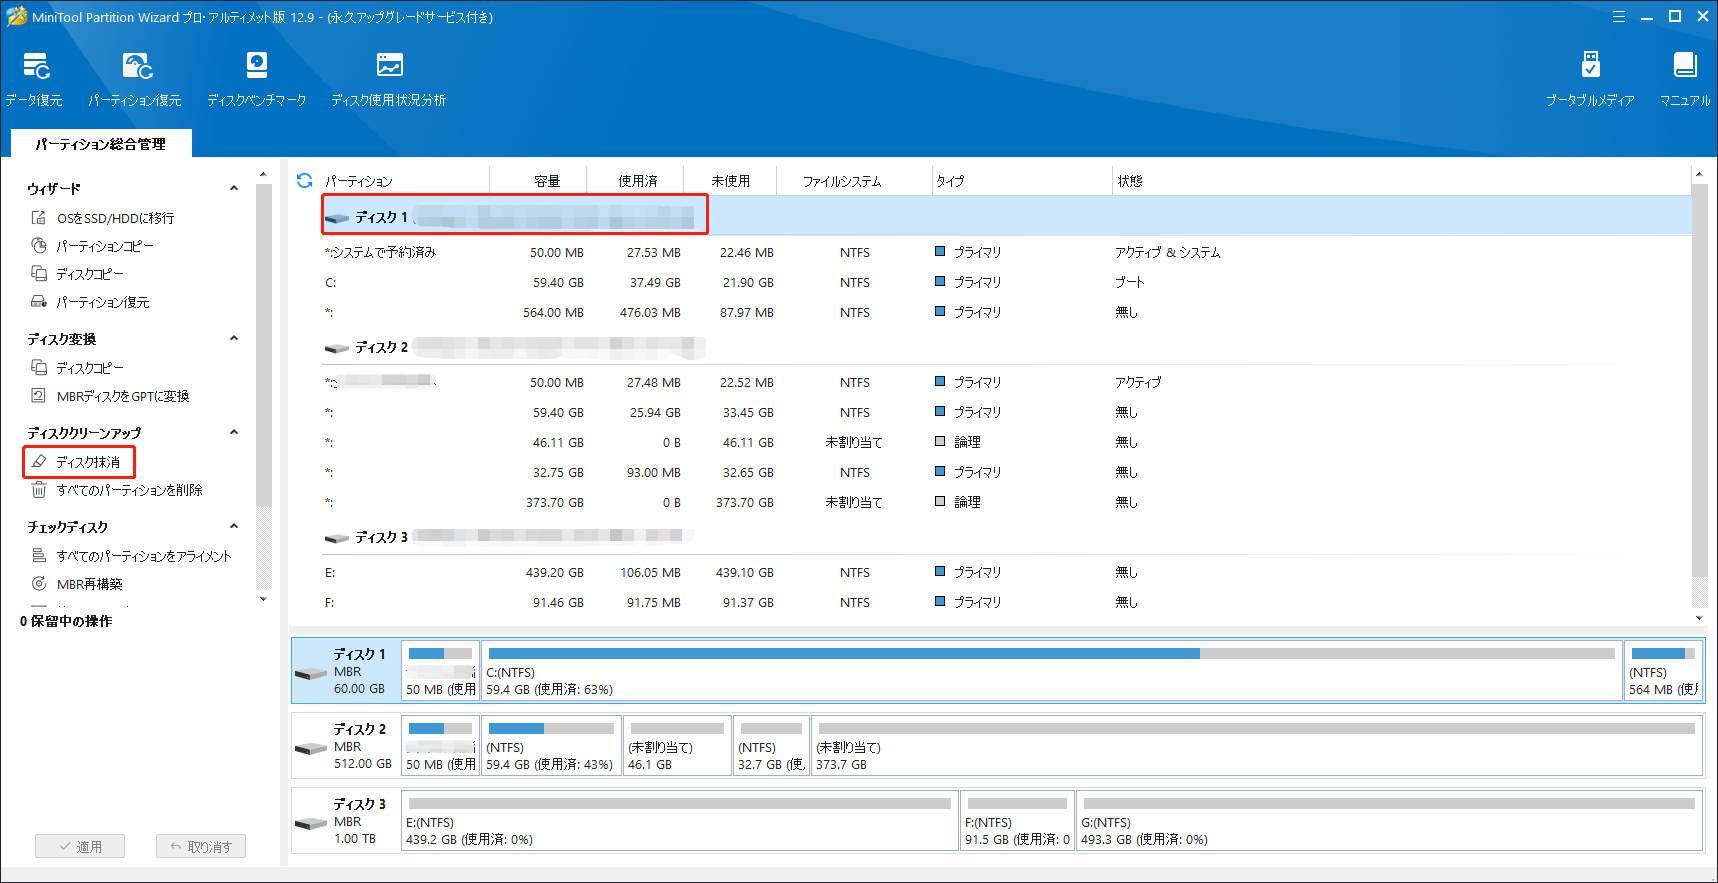The image size is (1718, 883).
Task: Select OSをSSD/HDDに移行 wizard
Action: [102, 218]
